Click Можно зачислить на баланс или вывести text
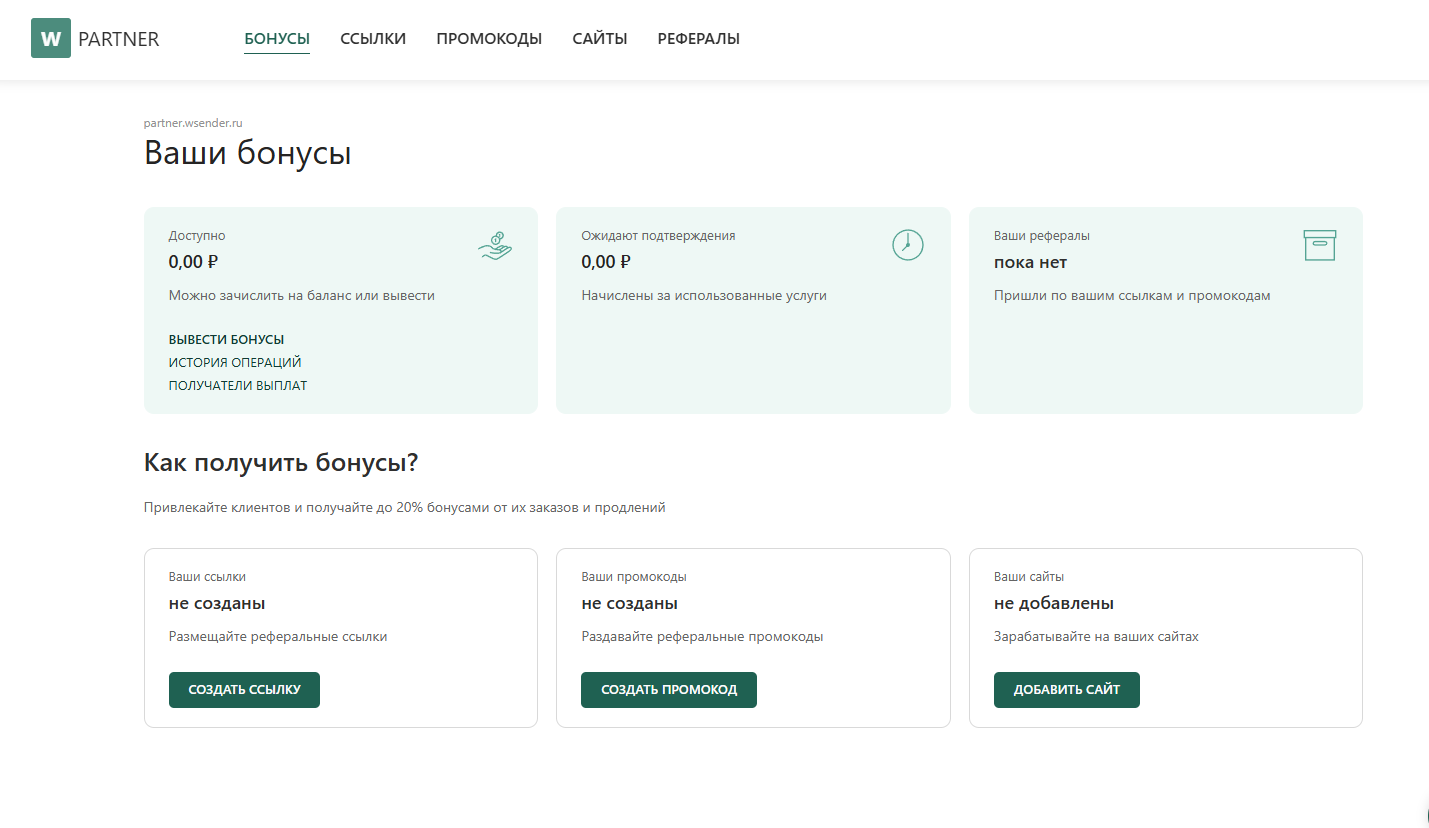The height and width of the screenshot is (828, 1429). click(302, 296)
